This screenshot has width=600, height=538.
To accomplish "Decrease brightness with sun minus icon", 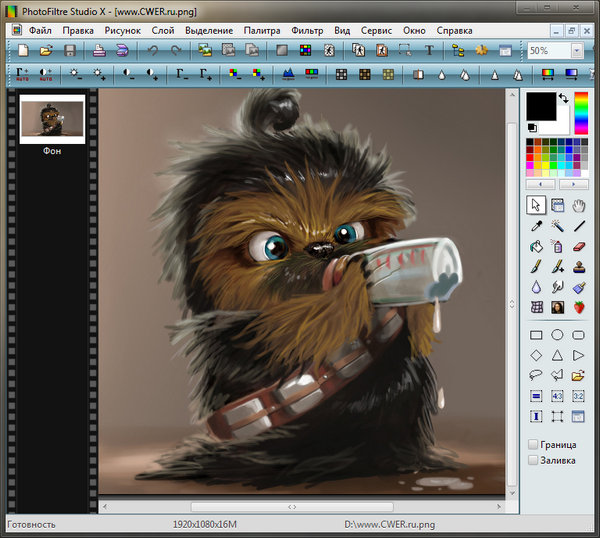I will [75, 74].
